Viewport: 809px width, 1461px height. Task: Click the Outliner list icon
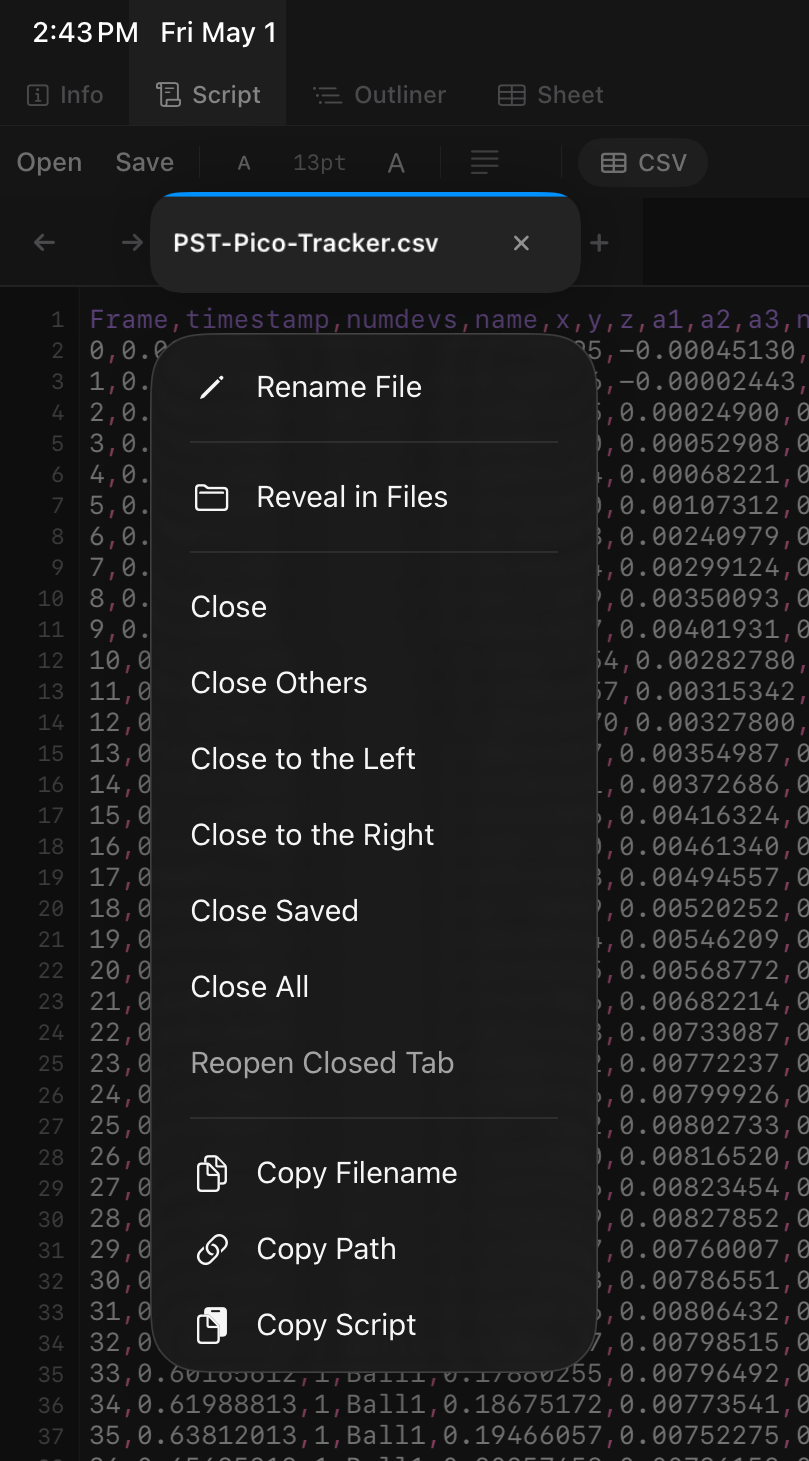[327, 95]
